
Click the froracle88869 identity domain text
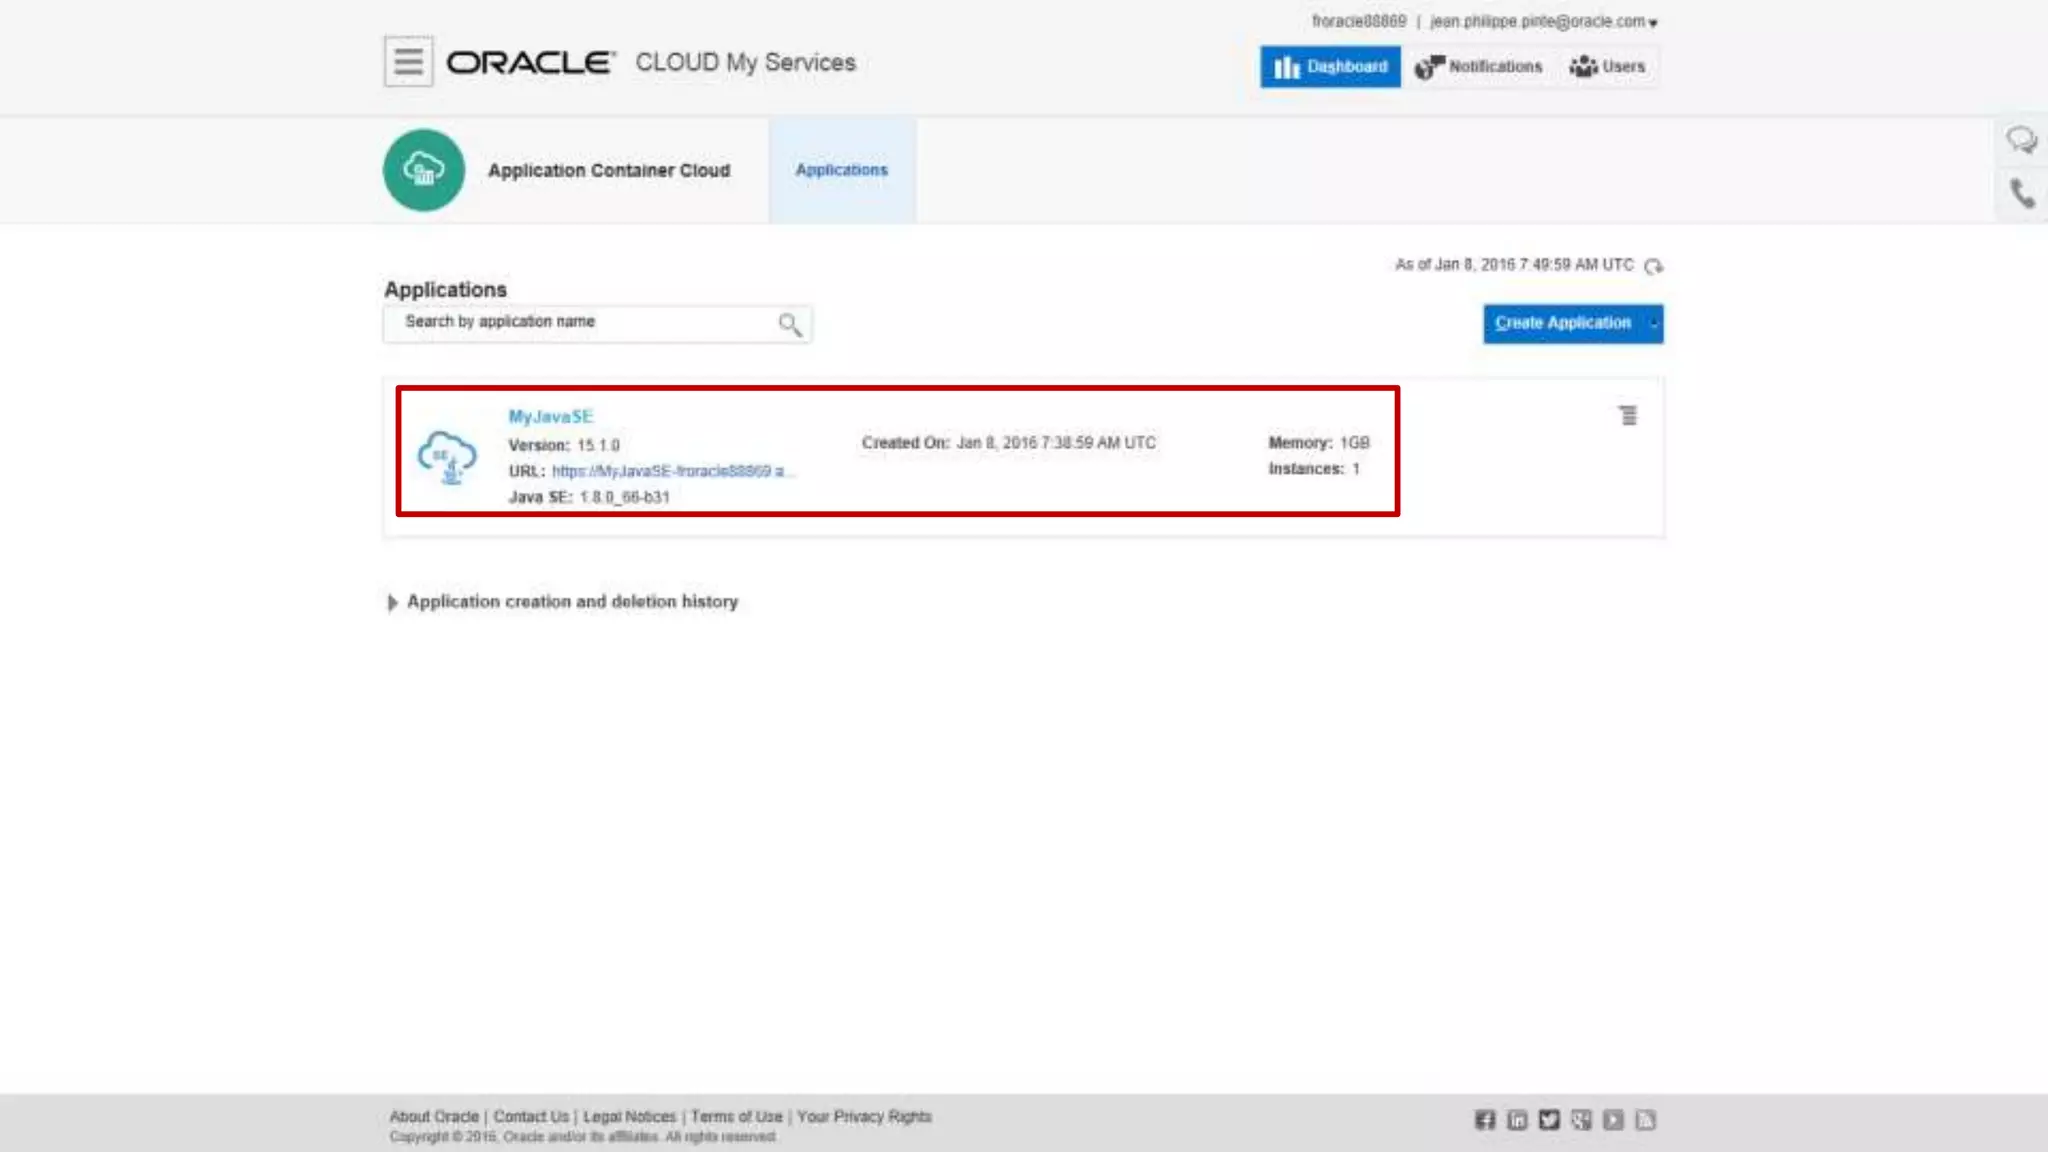coord(1359,21)
